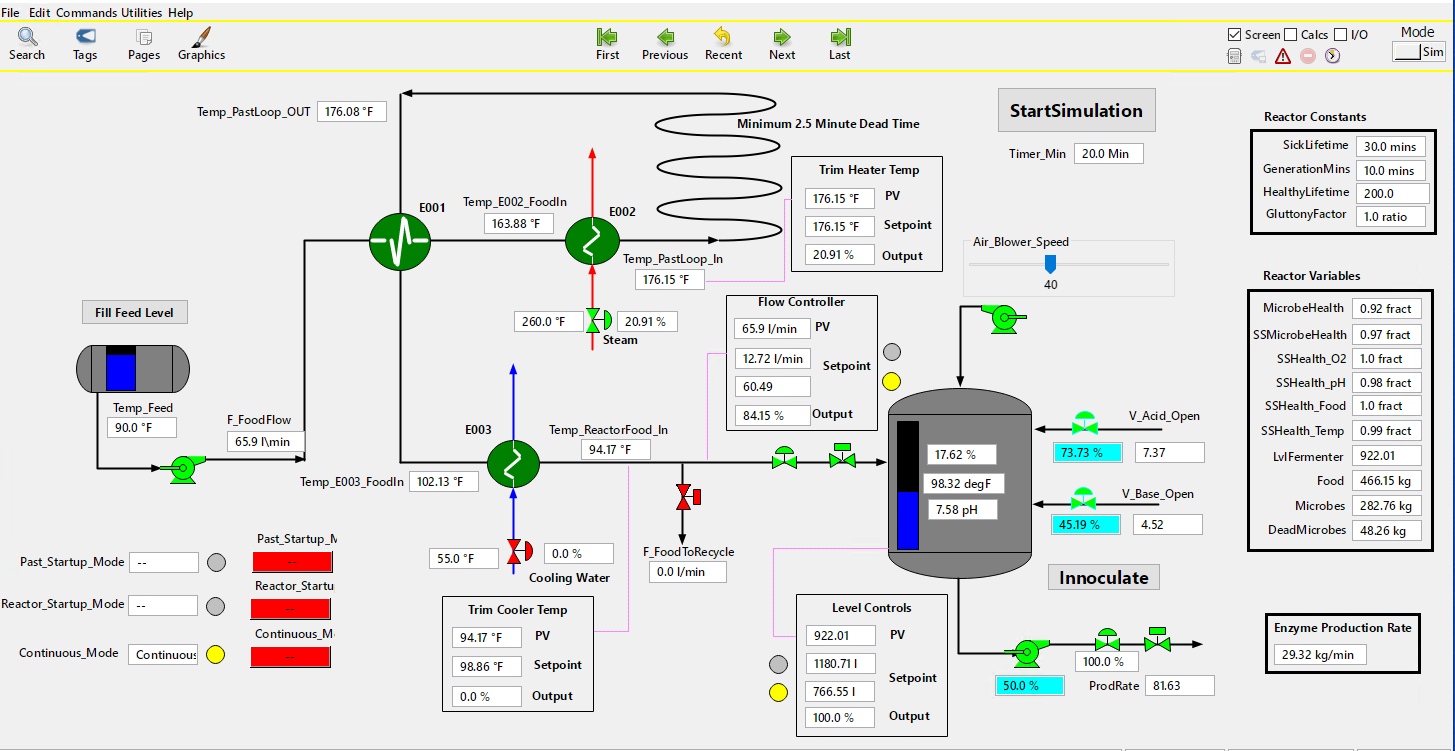The image size is (1455, 751).
Task: Open the Pages tool
Action: [144, 44]
